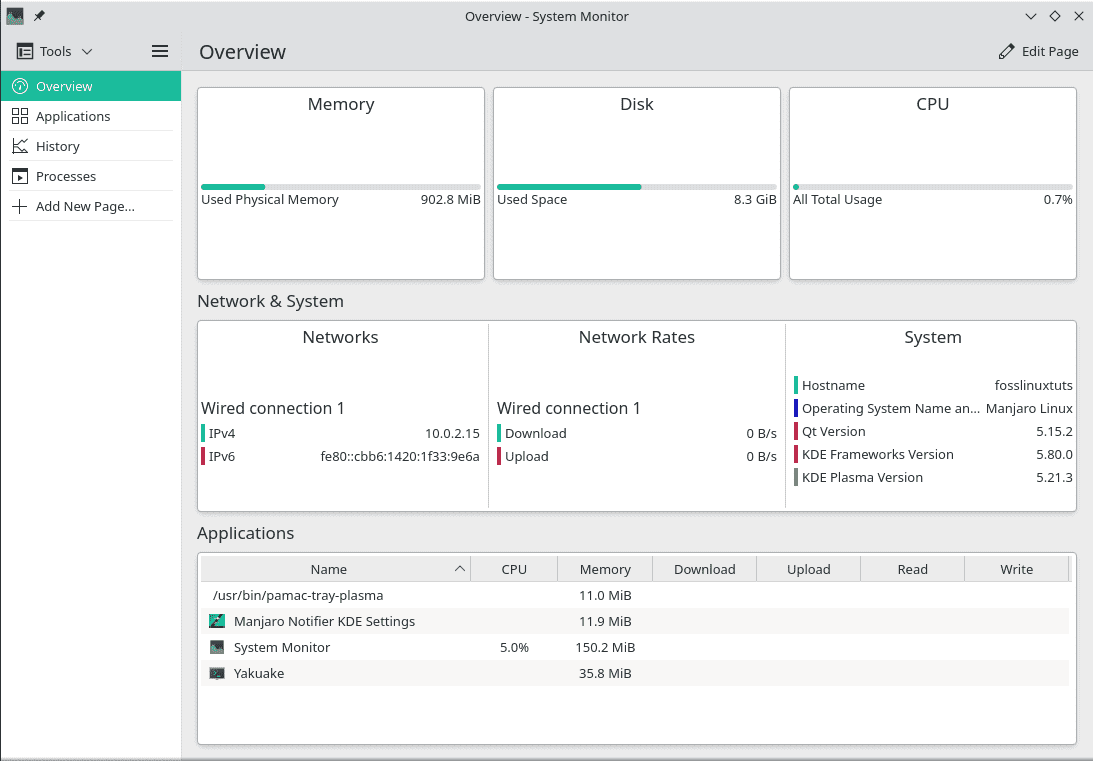Click the Memory column header
Viewport: 1093px width, 761px height.
click(604, 568)
